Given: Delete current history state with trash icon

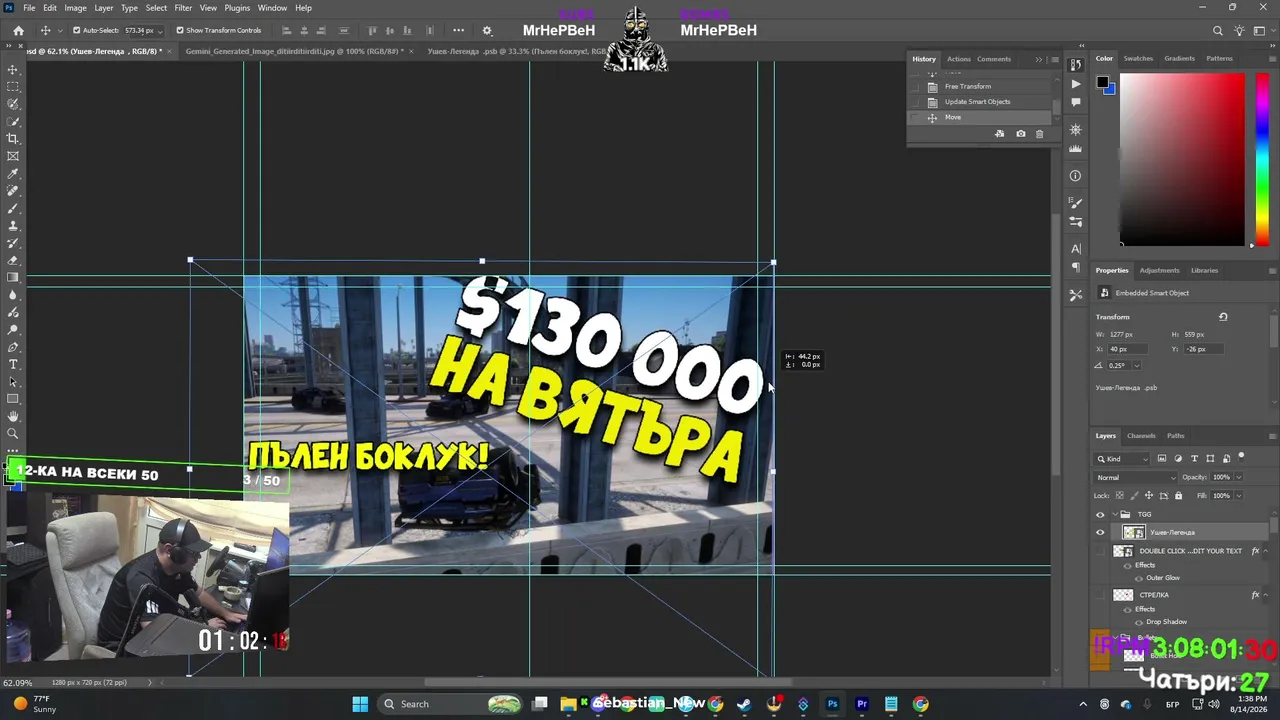Looking at the screenshot, I should 1039,134.
